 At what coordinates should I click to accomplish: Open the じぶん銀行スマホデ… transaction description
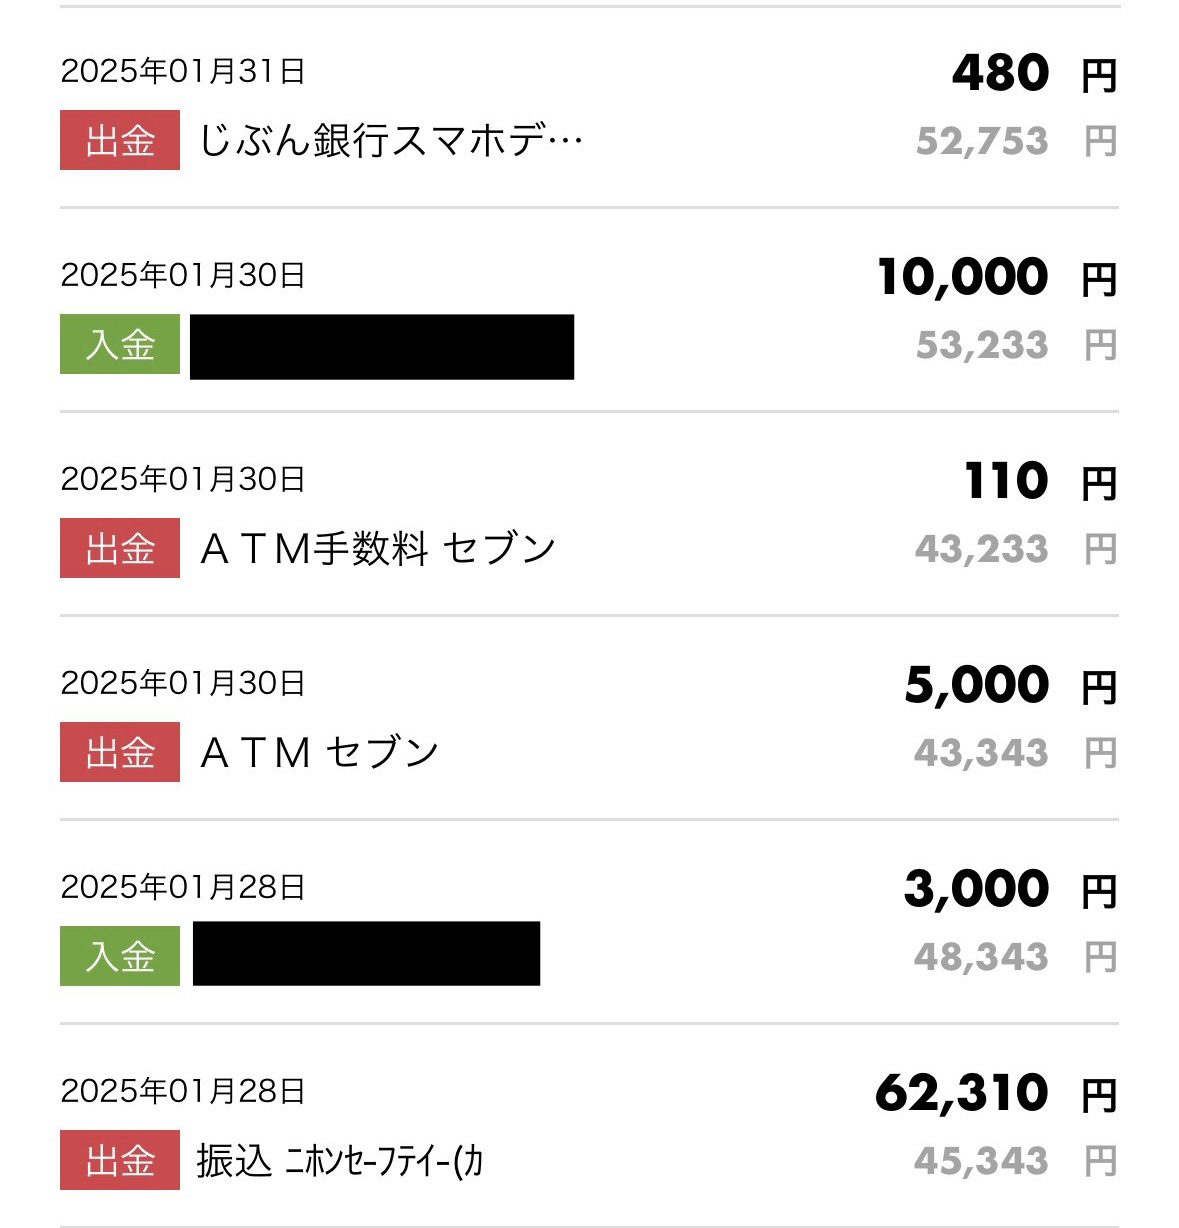click(x=391, y=141)
